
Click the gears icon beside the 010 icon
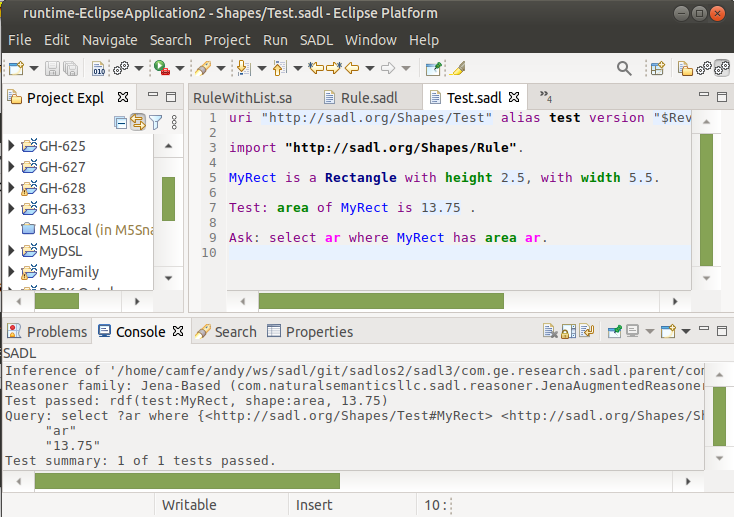121,68
